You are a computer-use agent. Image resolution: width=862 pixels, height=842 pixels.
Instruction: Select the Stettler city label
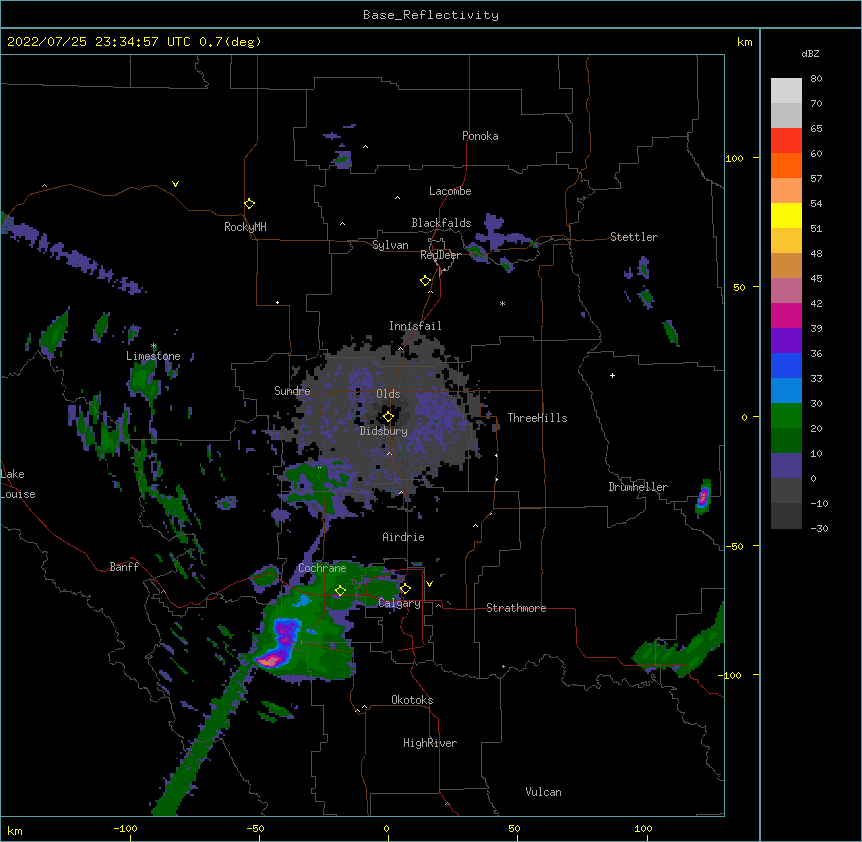634,237
